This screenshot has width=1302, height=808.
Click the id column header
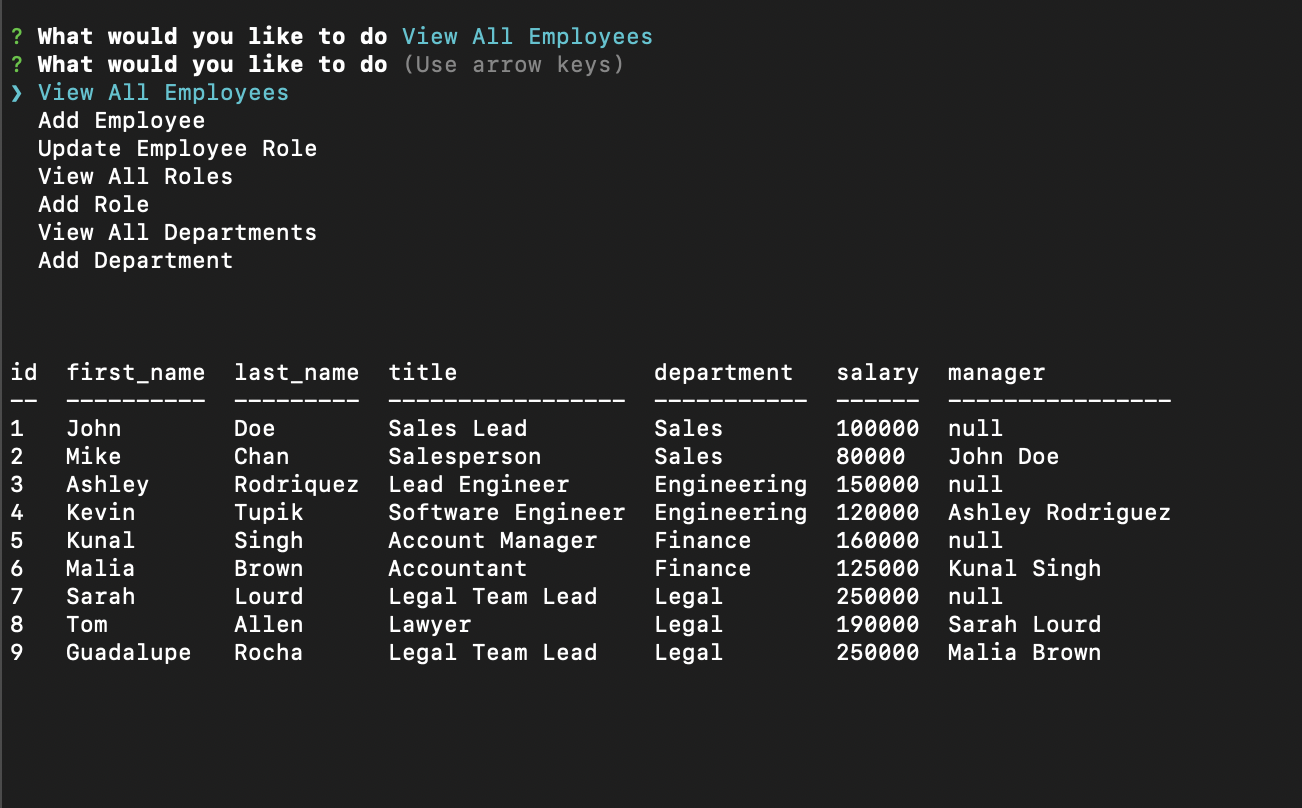pos(24,373)
